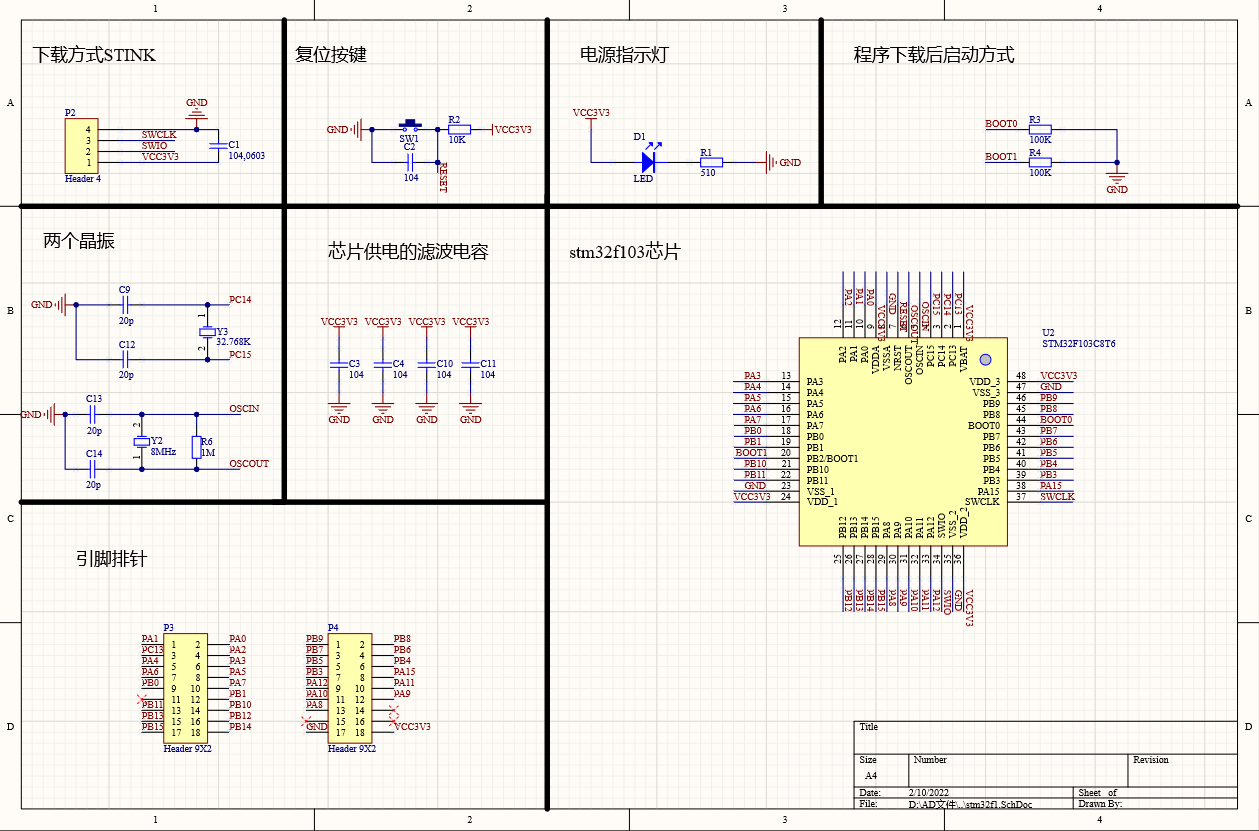Click the STM32F103C8T6 part name text
The height and width of the screenshot is (831, 1259).
point(1079,343)
